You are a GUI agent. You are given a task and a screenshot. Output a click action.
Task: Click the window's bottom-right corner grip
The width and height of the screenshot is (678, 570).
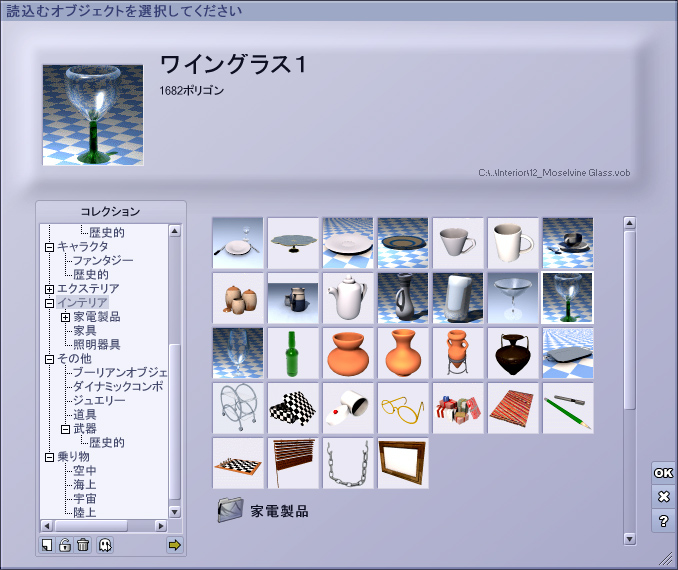coord(666,559)
